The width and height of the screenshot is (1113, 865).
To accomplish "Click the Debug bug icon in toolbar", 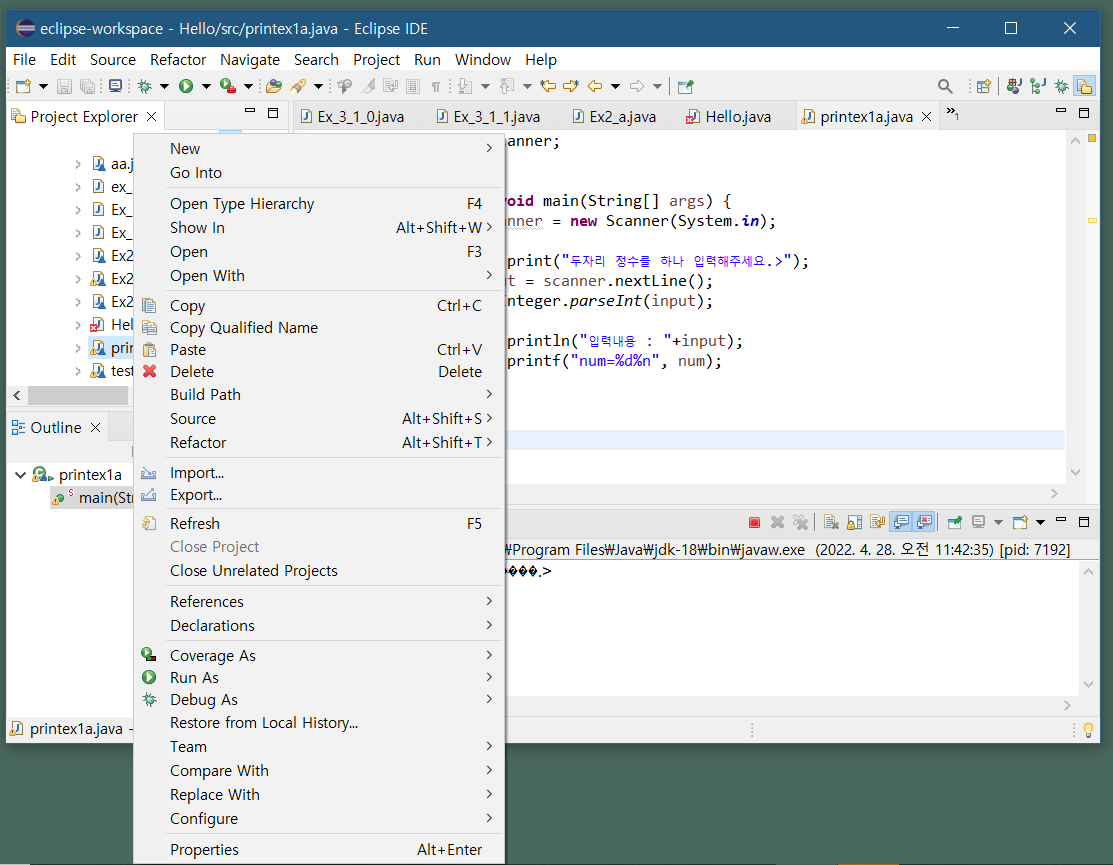I will coord(145,87).
